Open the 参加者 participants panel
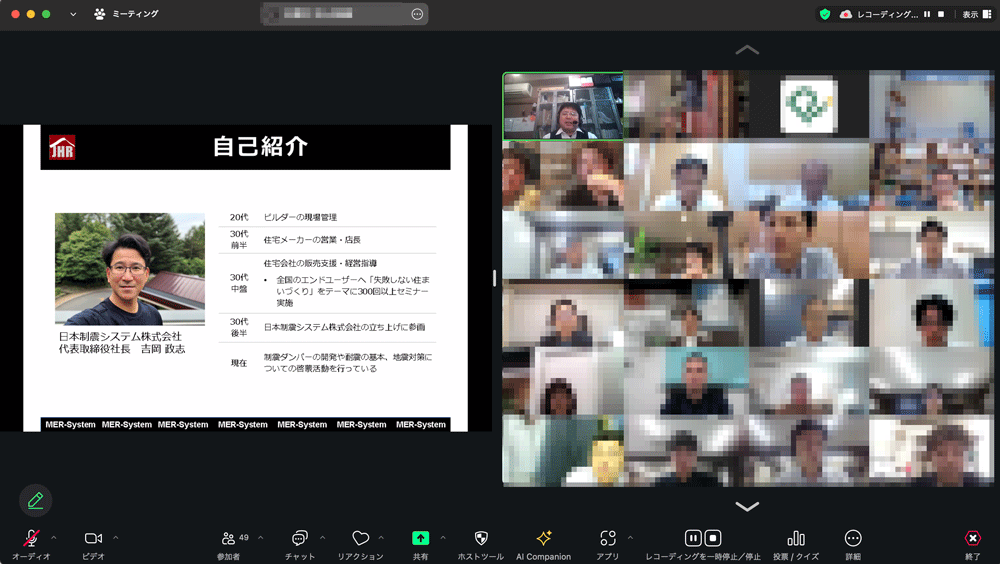The height and width of the screenshot is (564, 1000). click(x=232, y=538)
